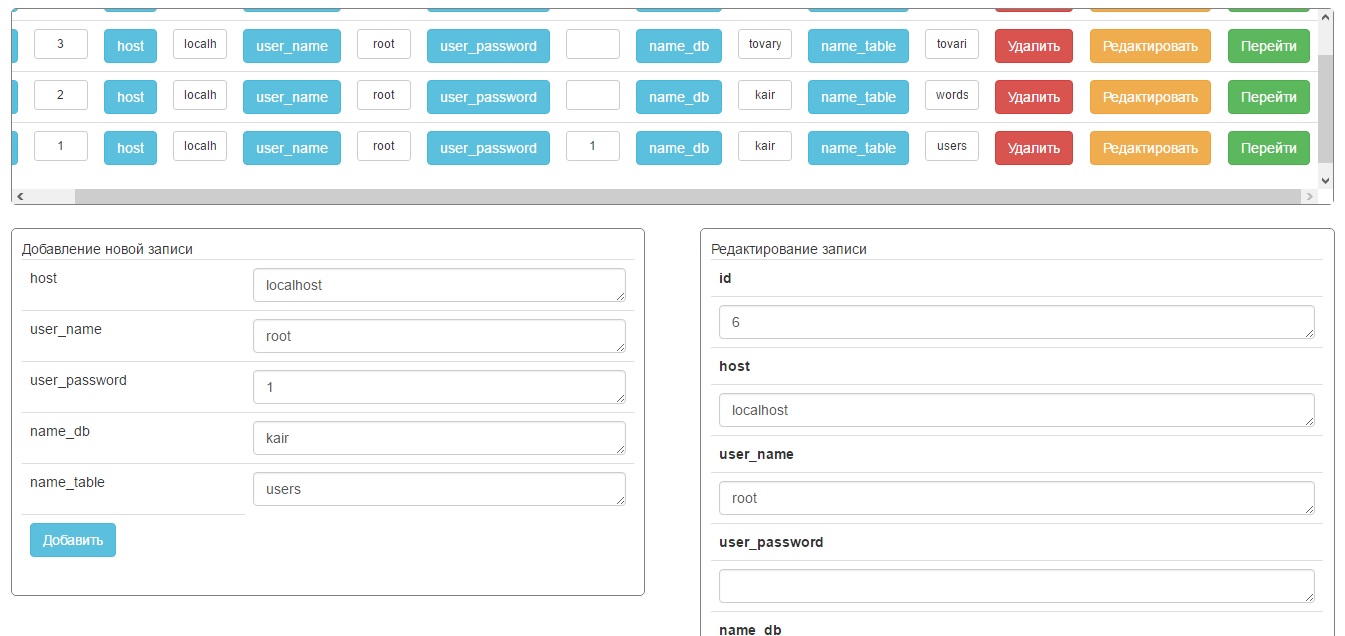Click name_db label in tovary row
The height and width of the screenshot is (636, 1345).
[x=679, y=46]
